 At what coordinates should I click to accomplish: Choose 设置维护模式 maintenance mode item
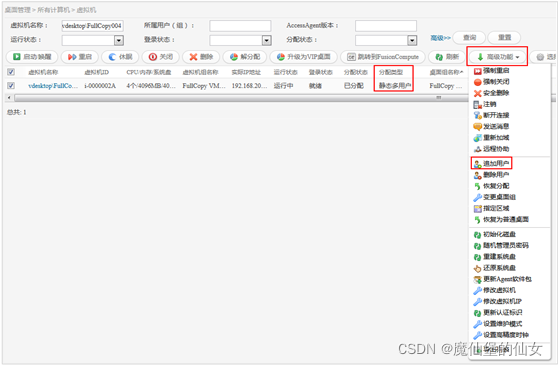click(498, 324)
